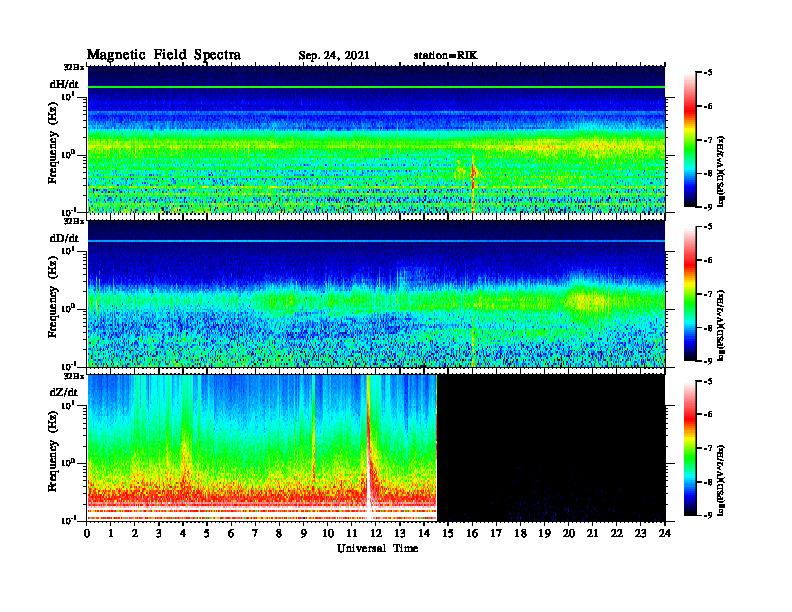Click the black no-data region of dZ/dt panel

point(551,448)
